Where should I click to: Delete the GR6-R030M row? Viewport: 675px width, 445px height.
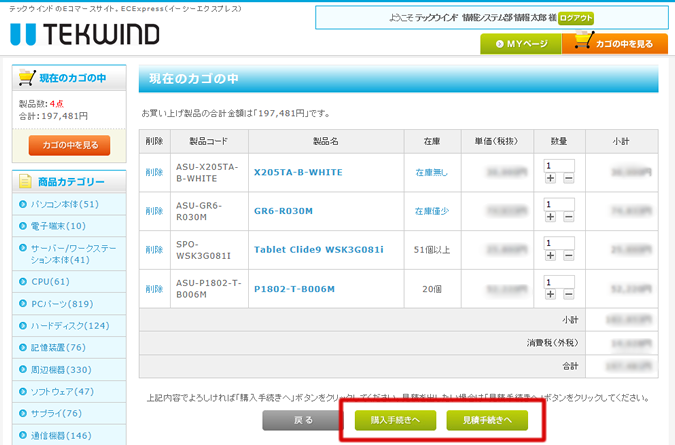click(154, 211)
